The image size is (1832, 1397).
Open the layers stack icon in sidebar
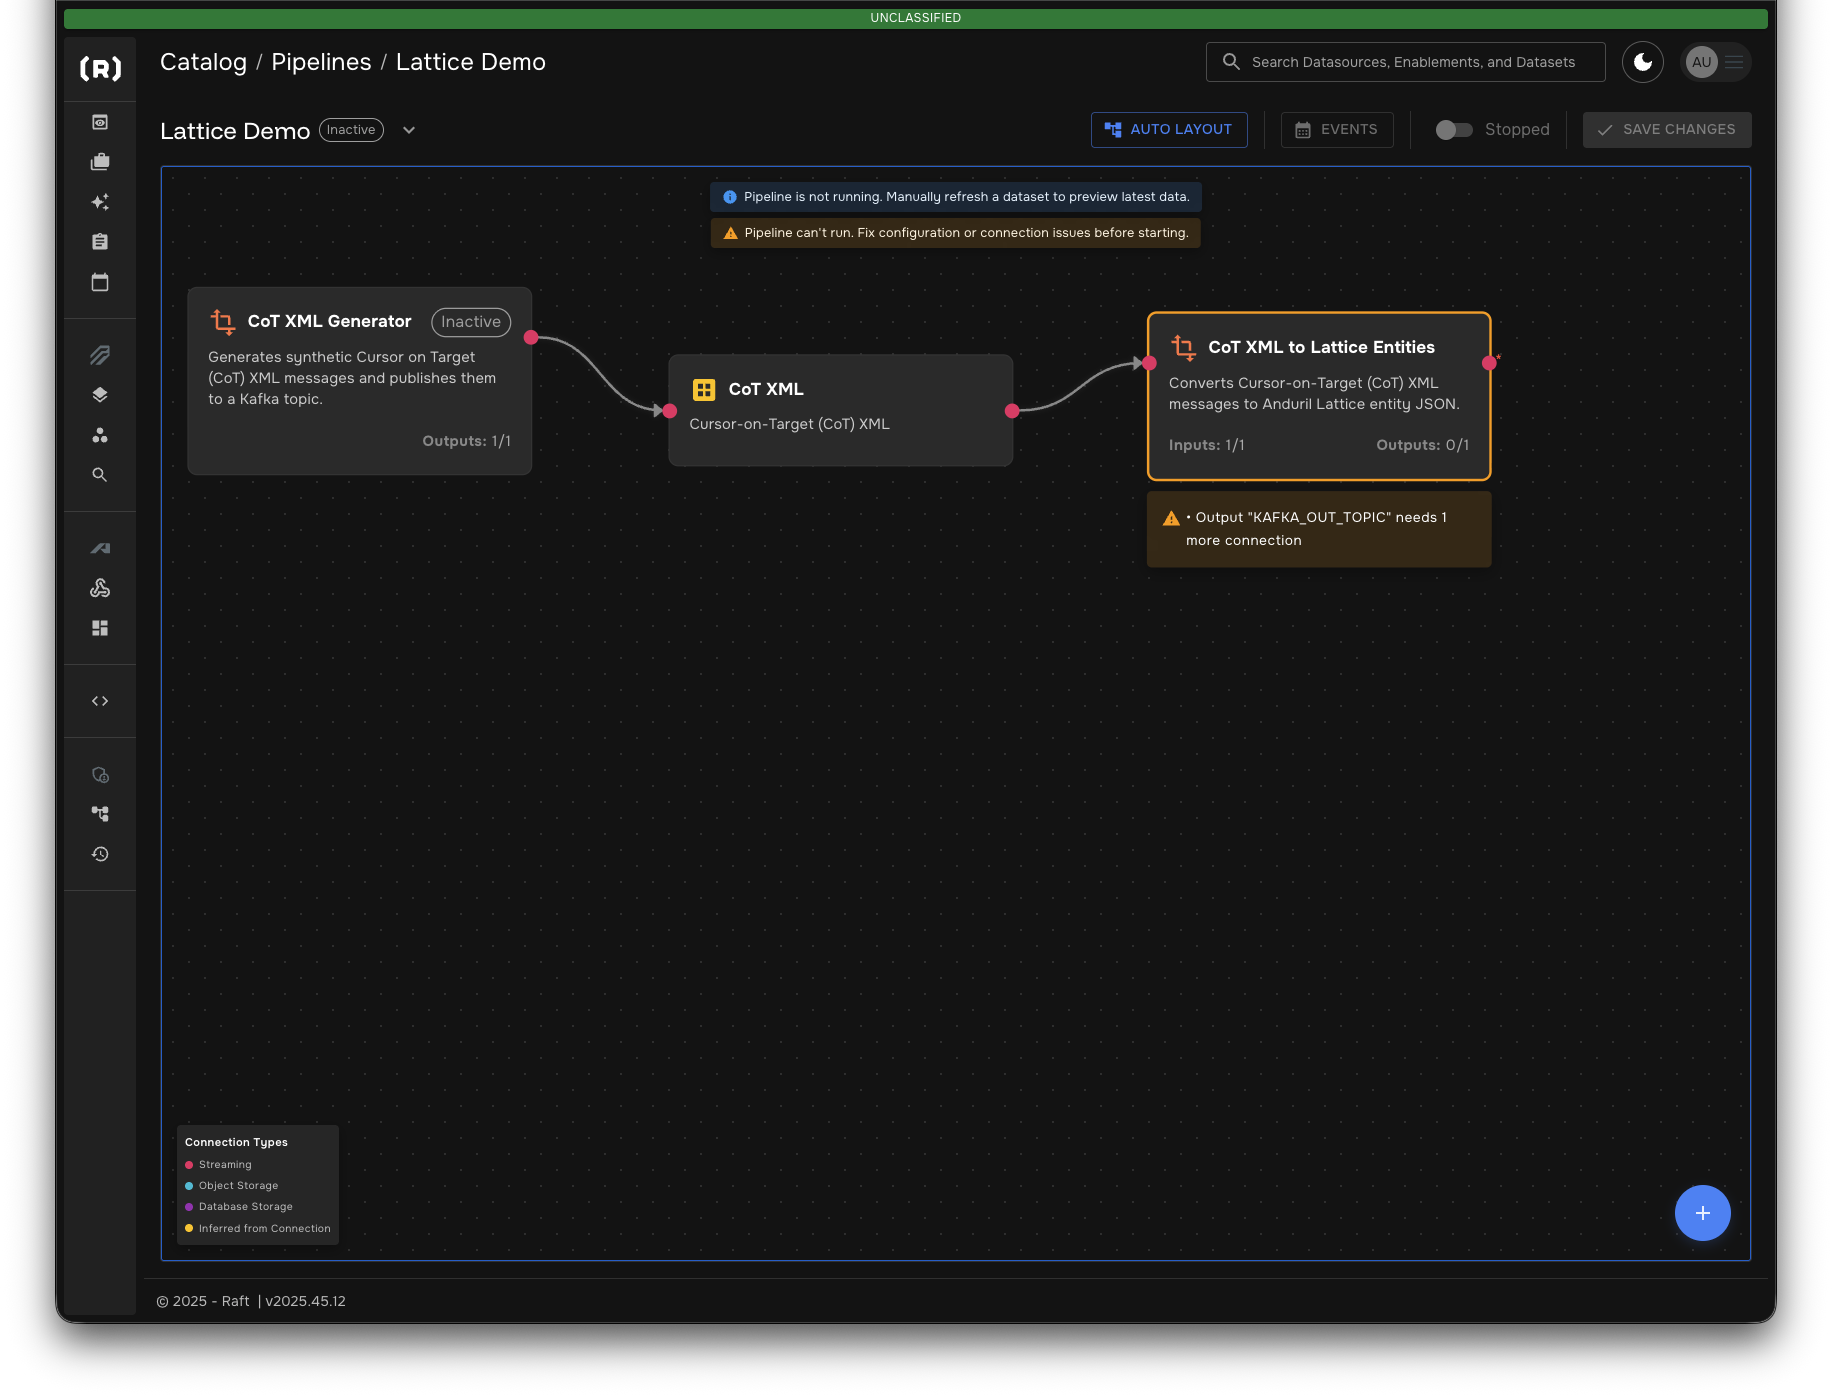100,395
